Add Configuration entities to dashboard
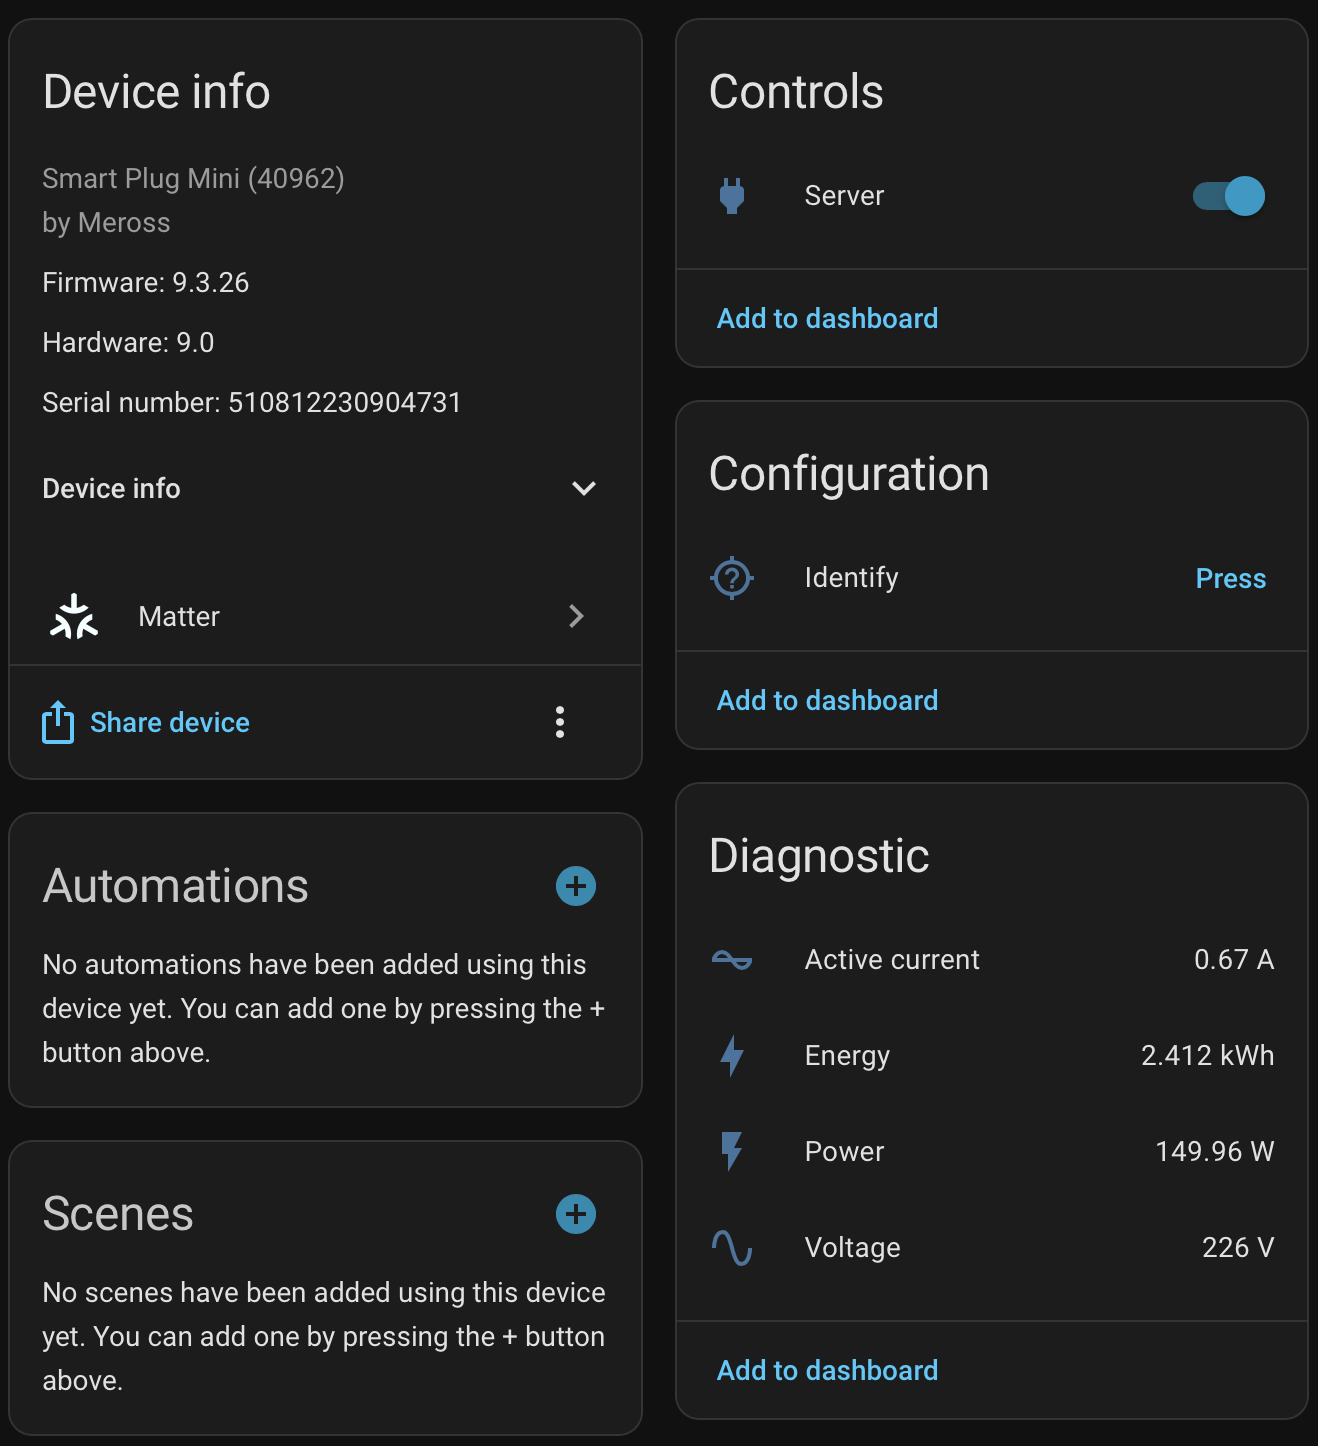The height and width of the screenshot is (1446, 1318). pos(827,700)
